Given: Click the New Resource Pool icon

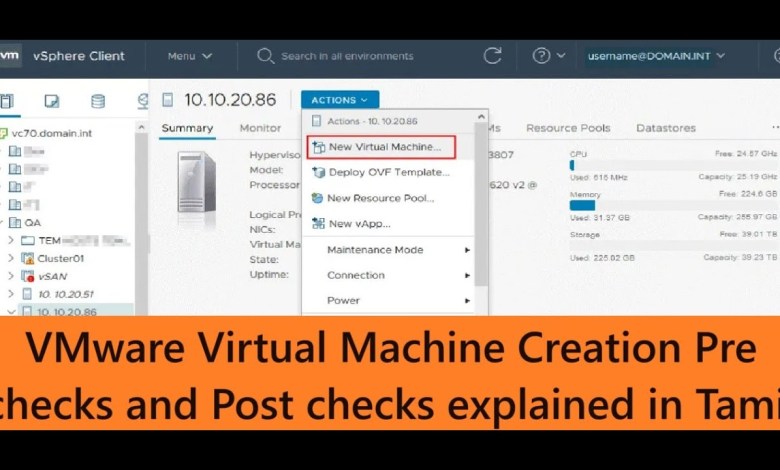Looking at the screenshot, I should [x=317, y=198].
